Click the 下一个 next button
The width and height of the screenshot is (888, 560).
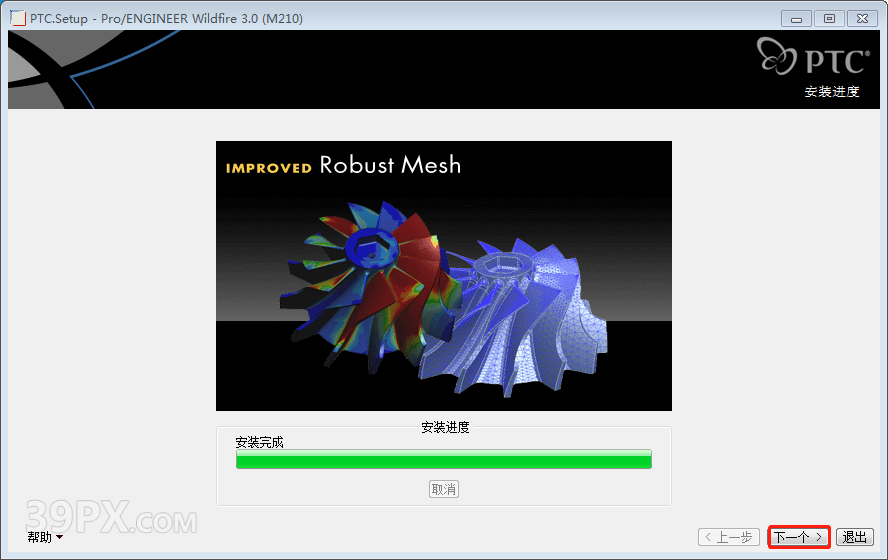pyautogui.click(x=799, y=537)
